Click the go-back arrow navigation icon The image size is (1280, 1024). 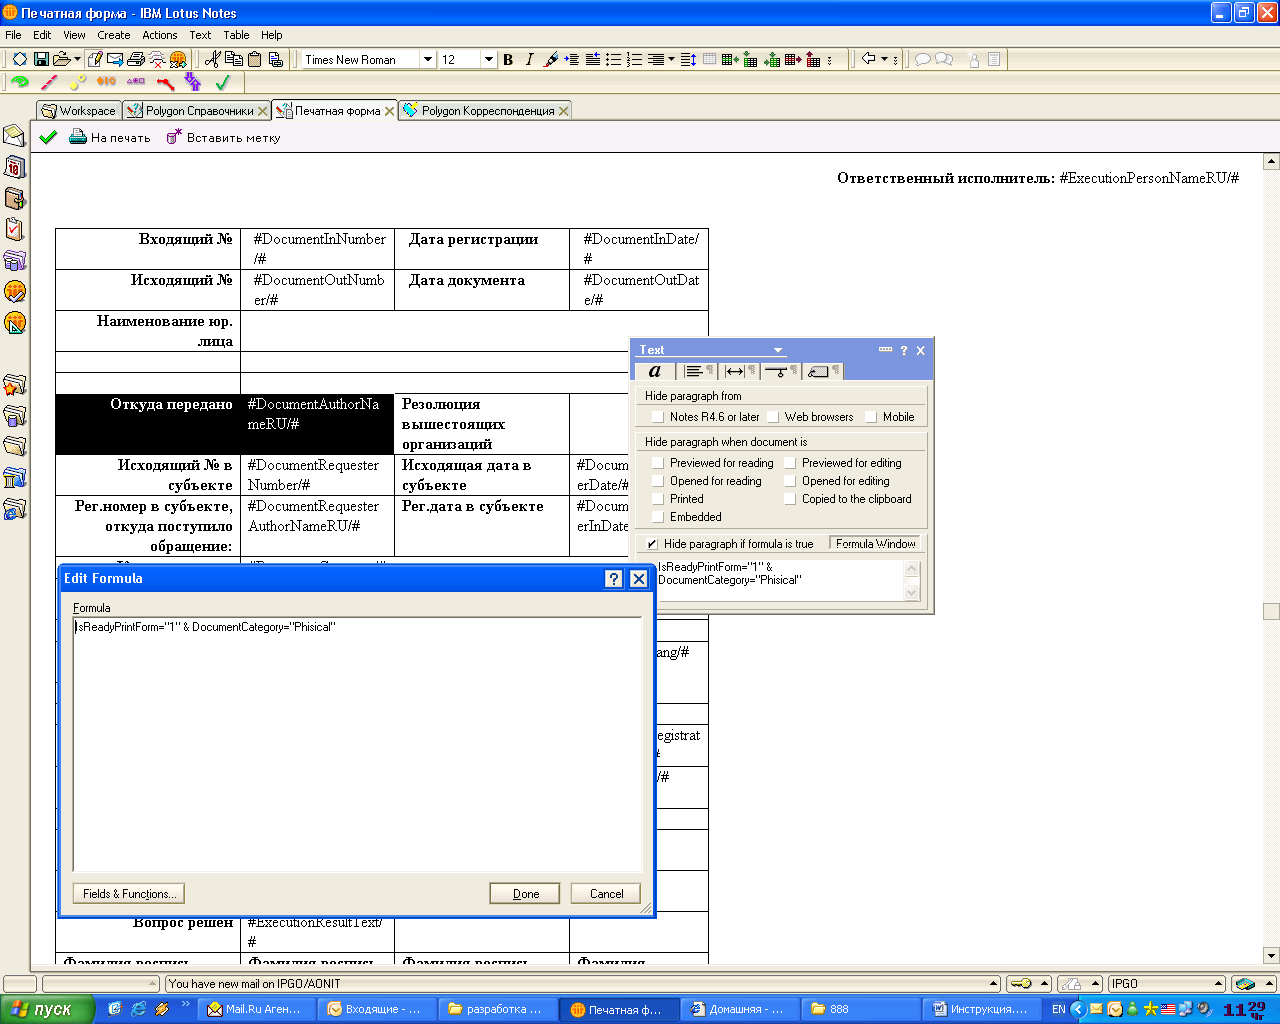[868, 59]
